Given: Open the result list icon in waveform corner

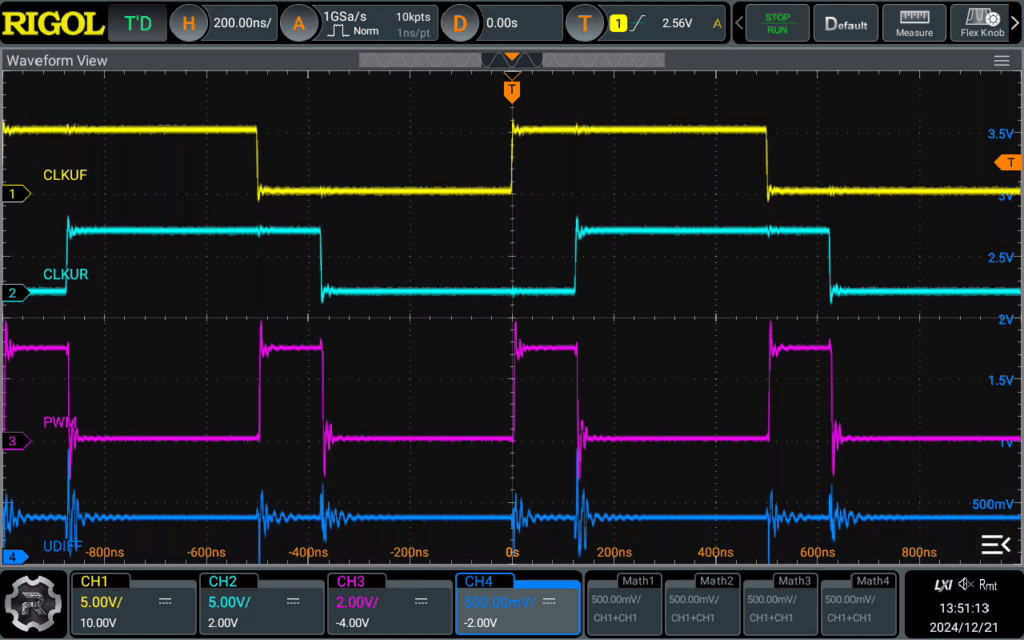Looking at the screenshot, I should (995, 544).
